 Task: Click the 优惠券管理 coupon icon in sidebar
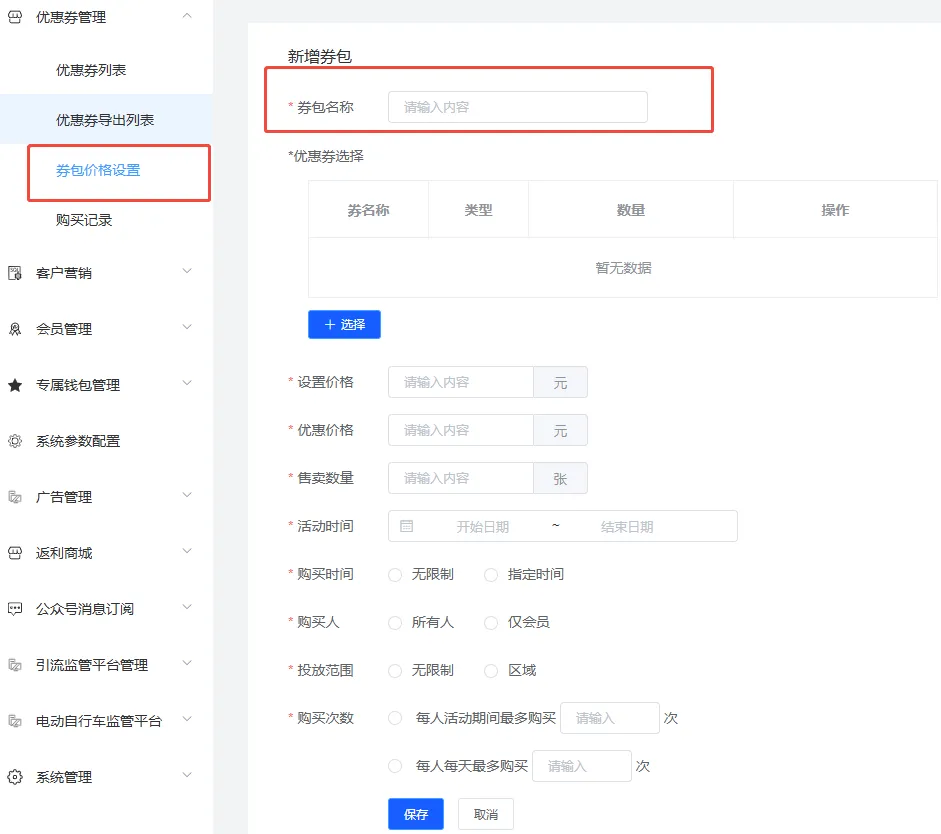16,16
